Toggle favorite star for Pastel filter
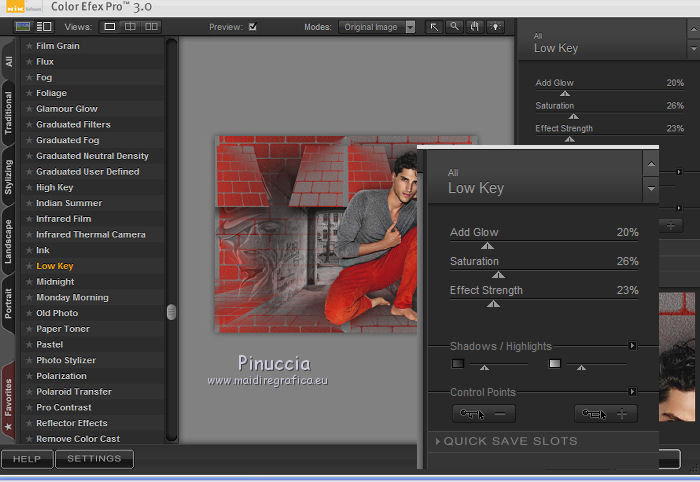 (29, 345)
